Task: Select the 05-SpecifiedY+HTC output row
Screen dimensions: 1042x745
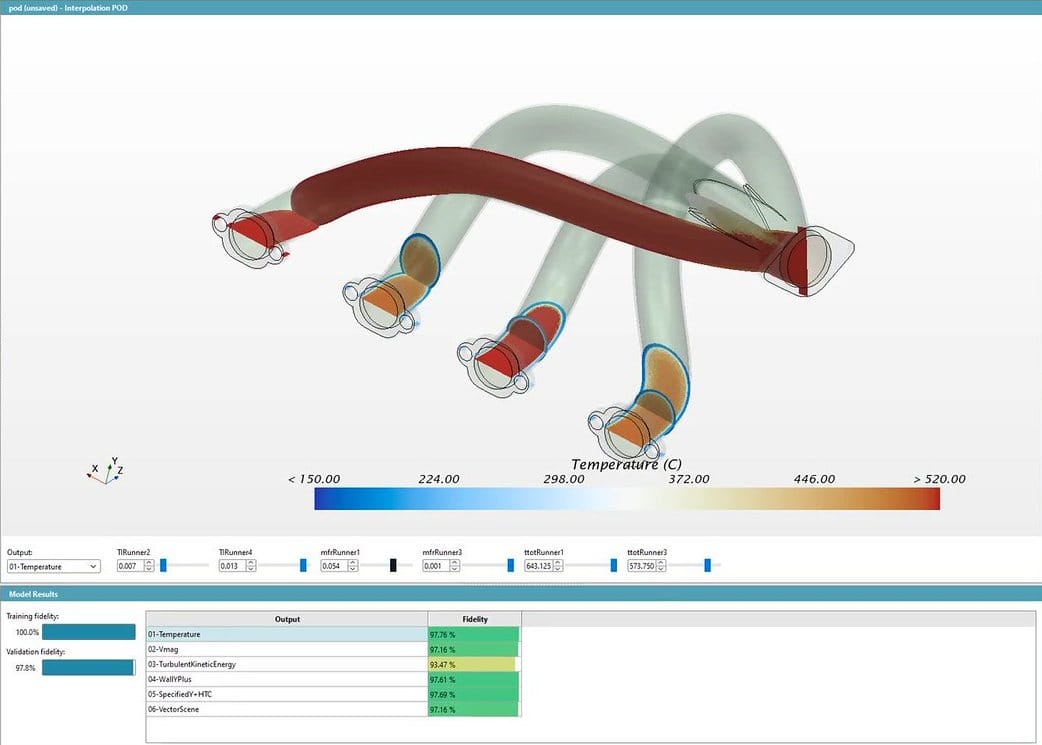Action: tap(334, 694)
